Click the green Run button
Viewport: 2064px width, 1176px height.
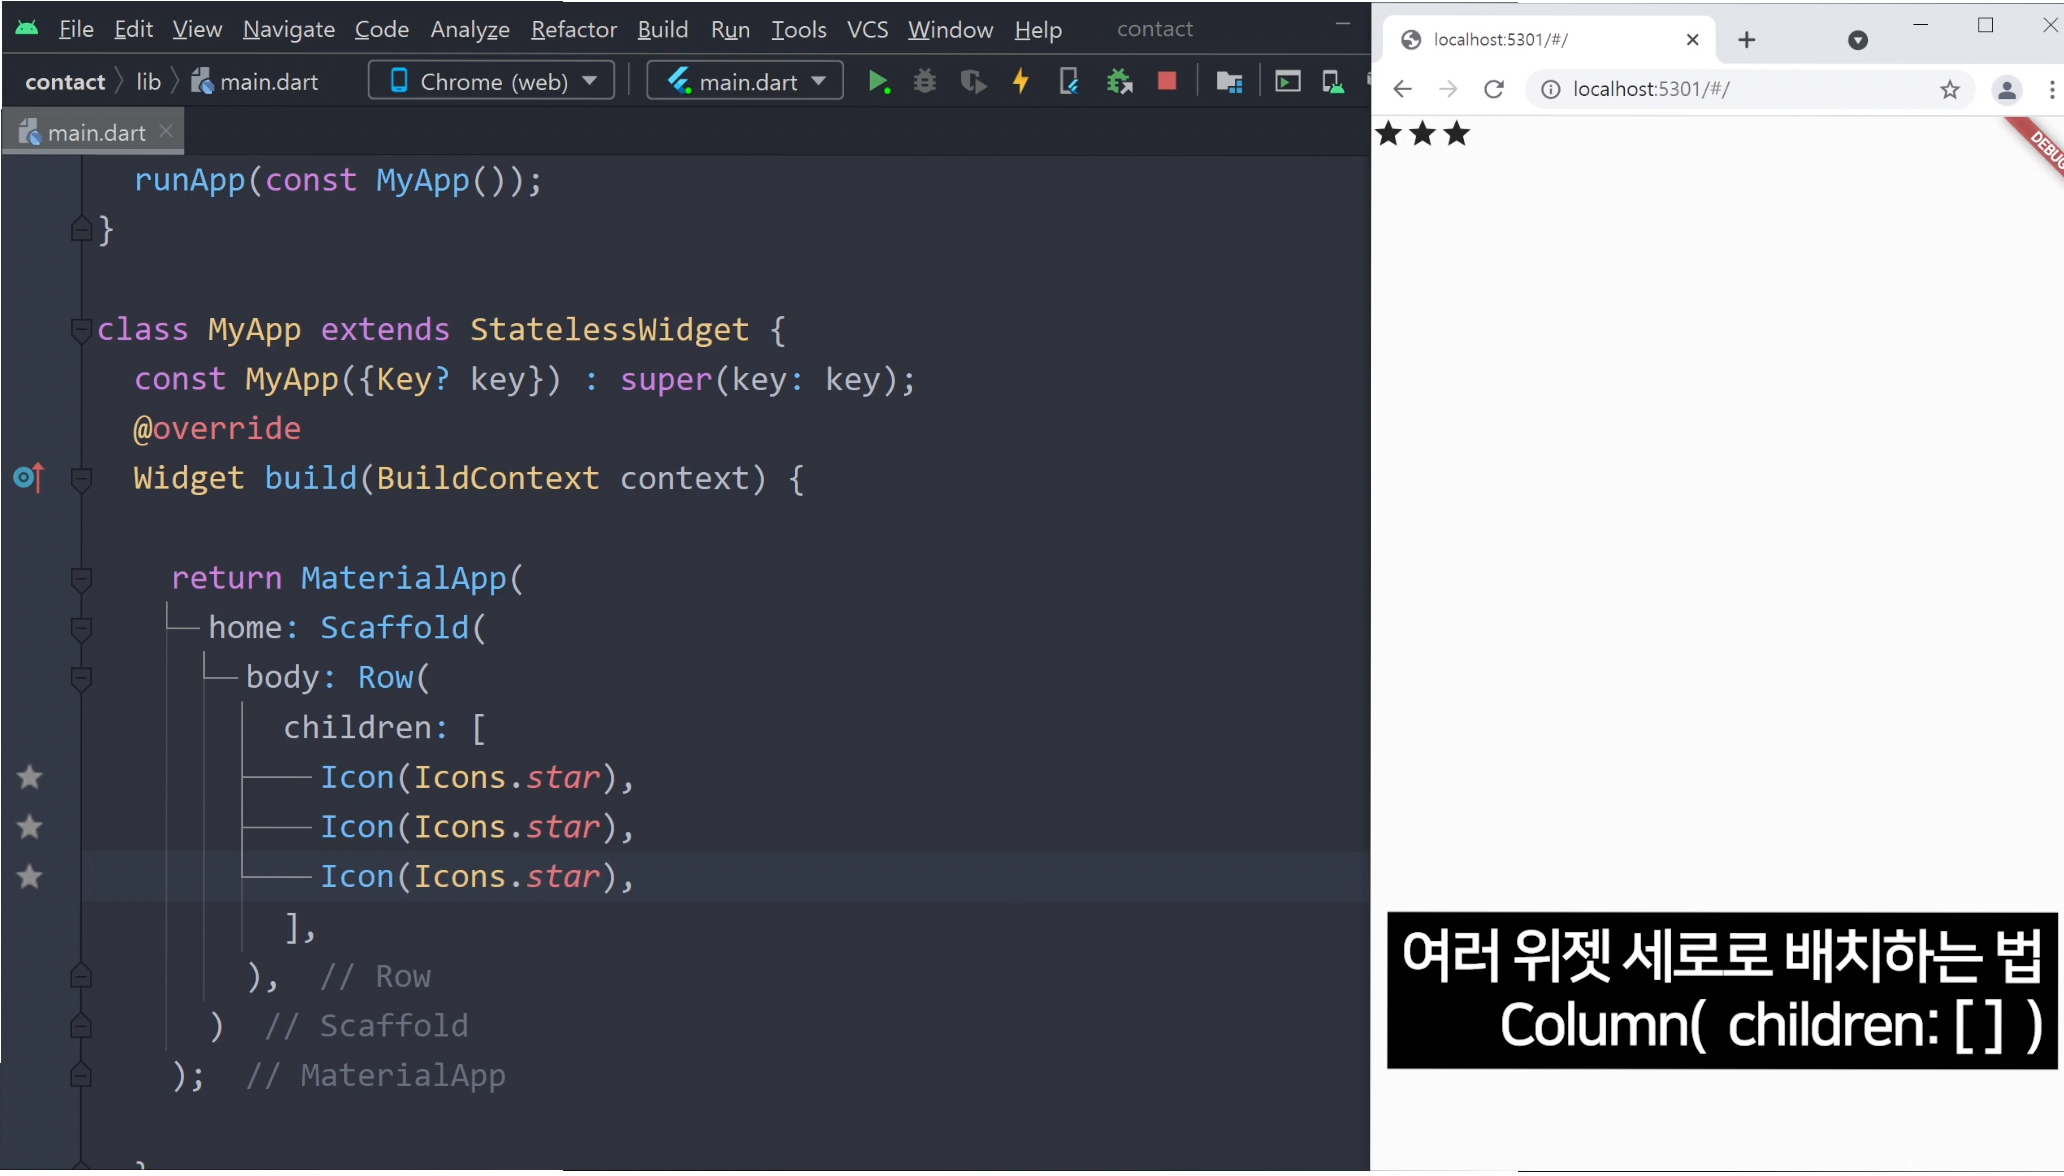pos(878,82)
